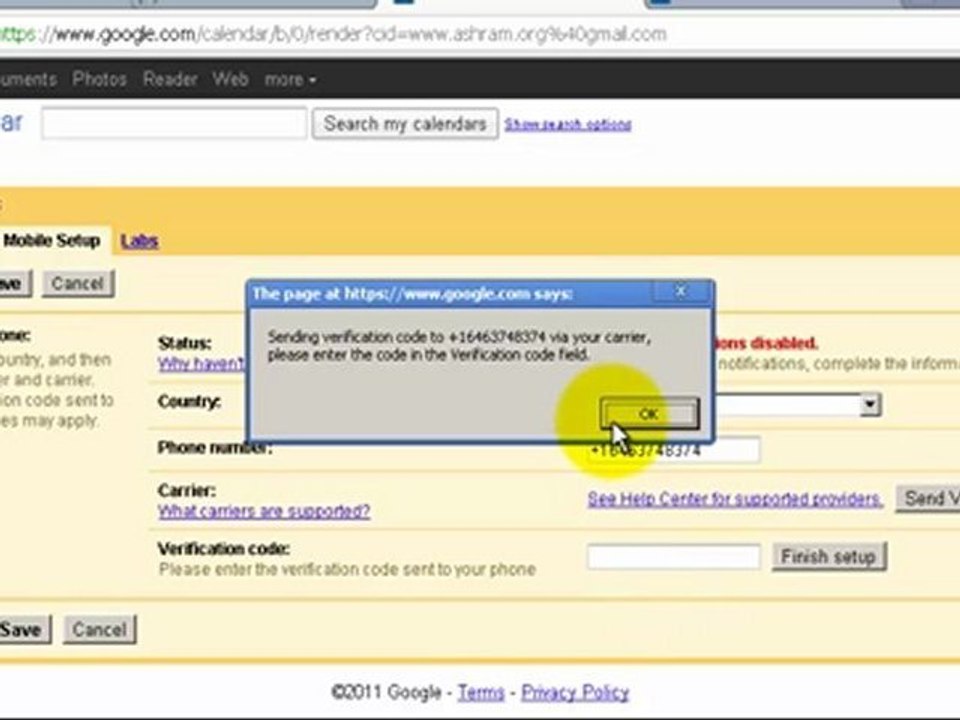Click the Status label text
Screen dimensions: 960x720
(184, 343)
